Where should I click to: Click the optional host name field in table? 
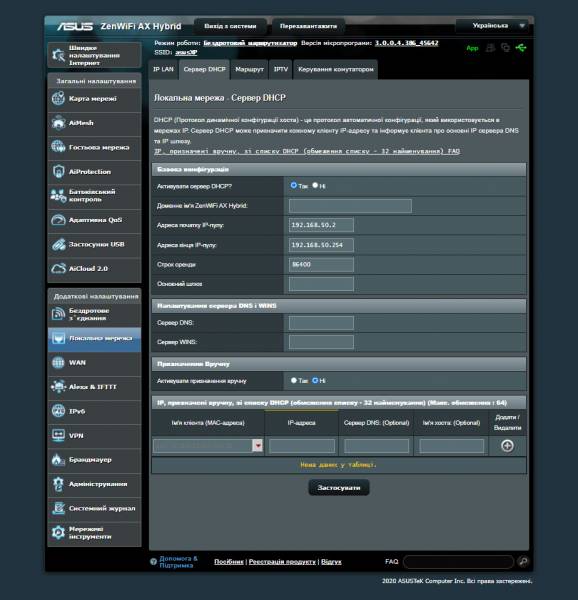pos(451,446)
